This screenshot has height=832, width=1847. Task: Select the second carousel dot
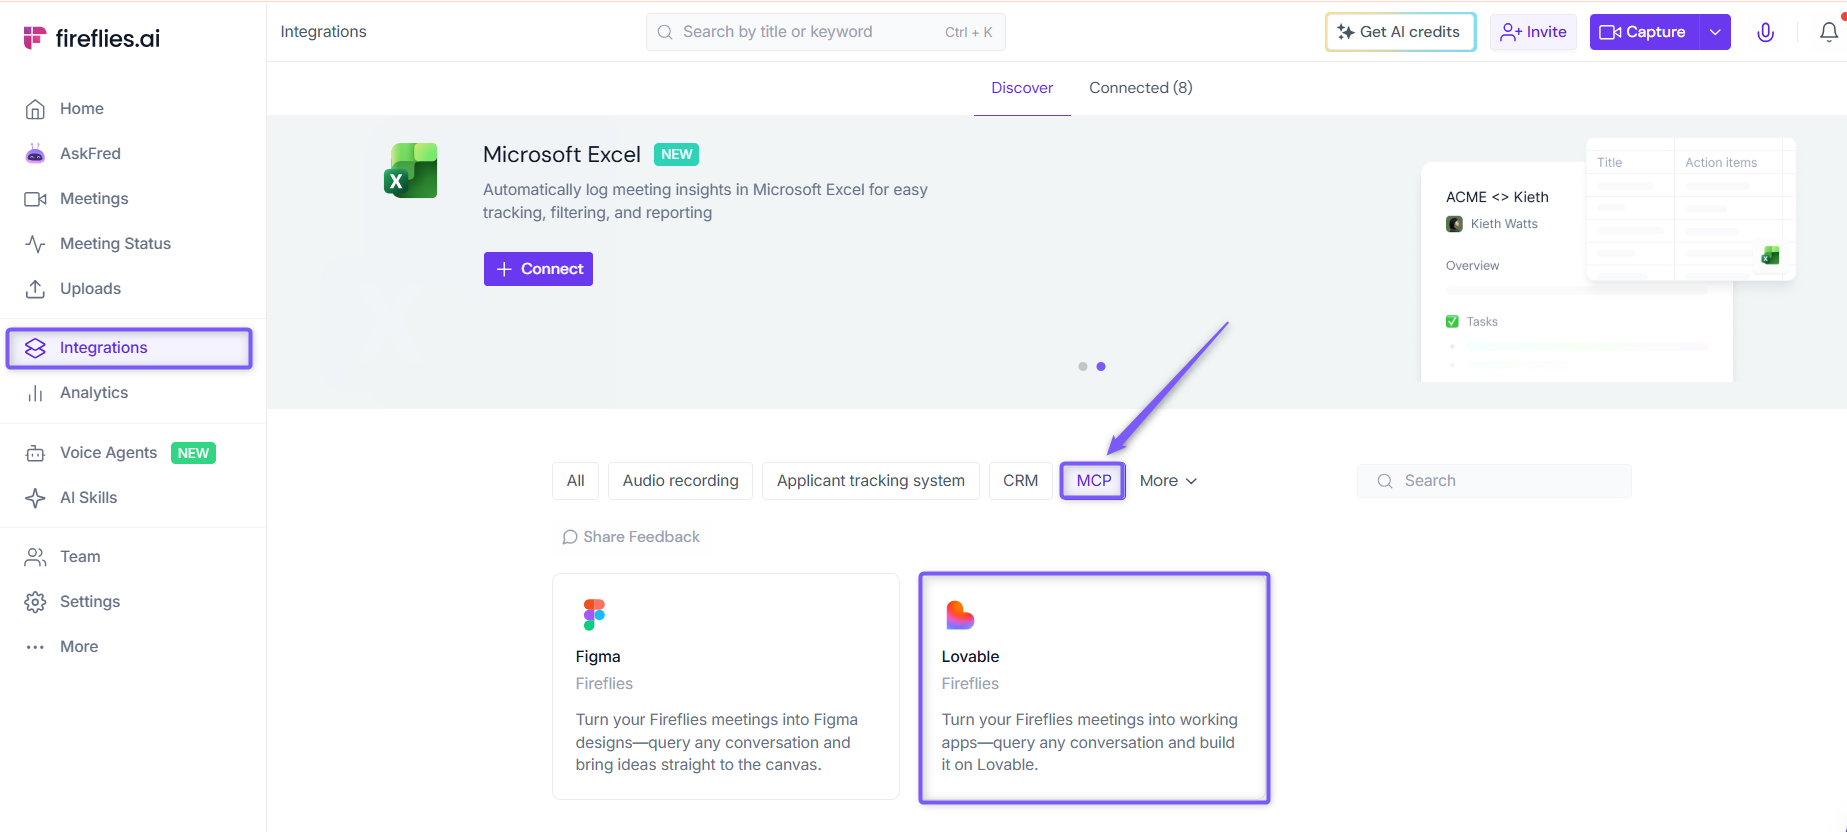coord(1101,367)
